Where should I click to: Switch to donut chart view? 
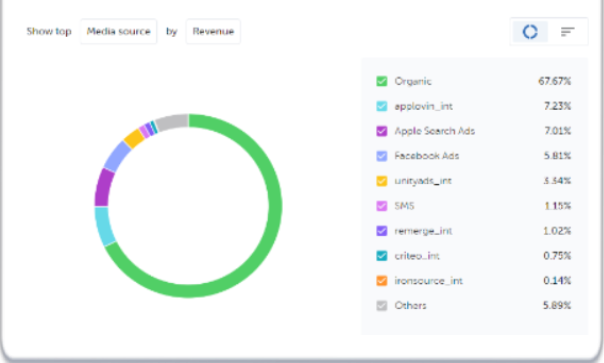[x=530, y=32]
